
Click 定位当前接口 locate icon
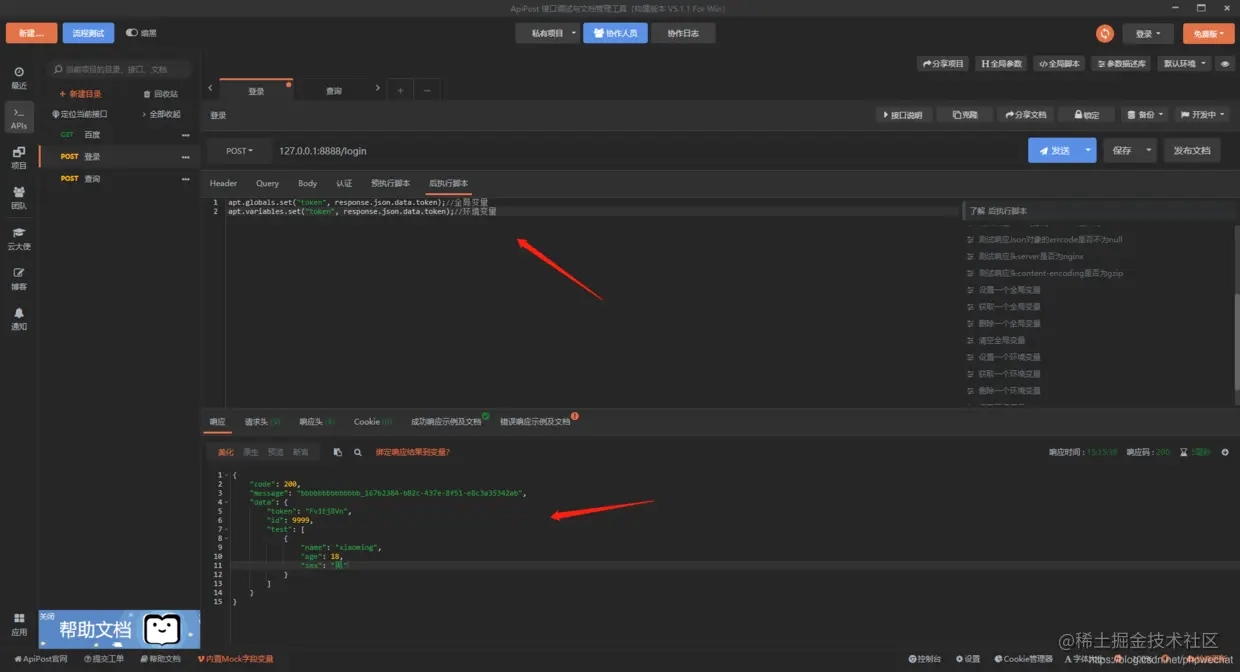click(79, 114)
